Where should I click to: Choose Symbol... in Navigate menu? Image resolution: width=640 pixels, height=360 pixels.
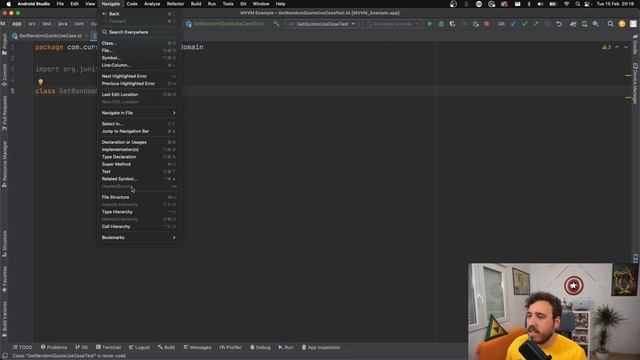pyautogui.click(x=139, y=58)
